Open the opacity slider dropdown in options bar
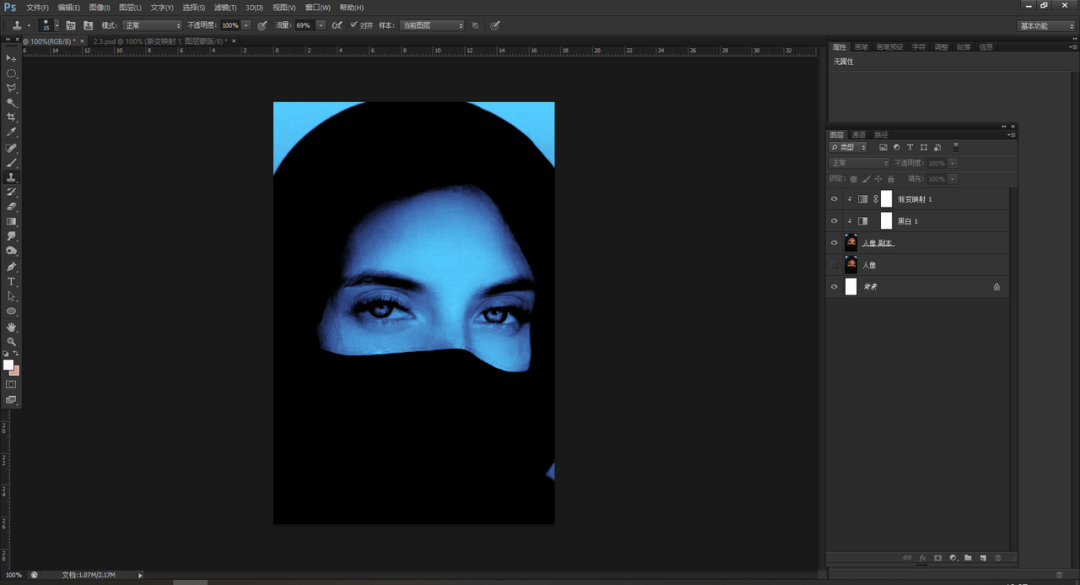This screenshot has width=1080, height=585. tap(246, 25)
